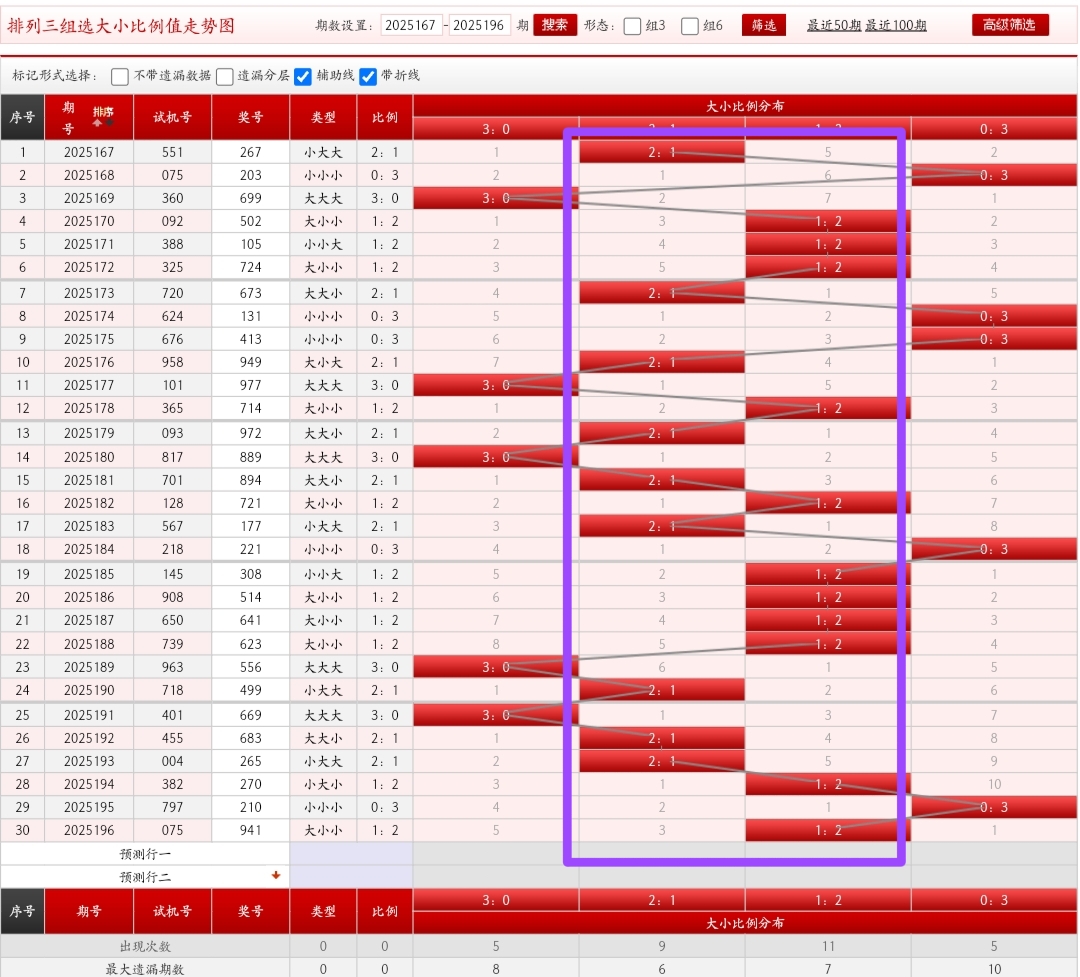Show the 最近100期 results
This screenshot has height=977, width=1080.
click(x=896, y=25)
